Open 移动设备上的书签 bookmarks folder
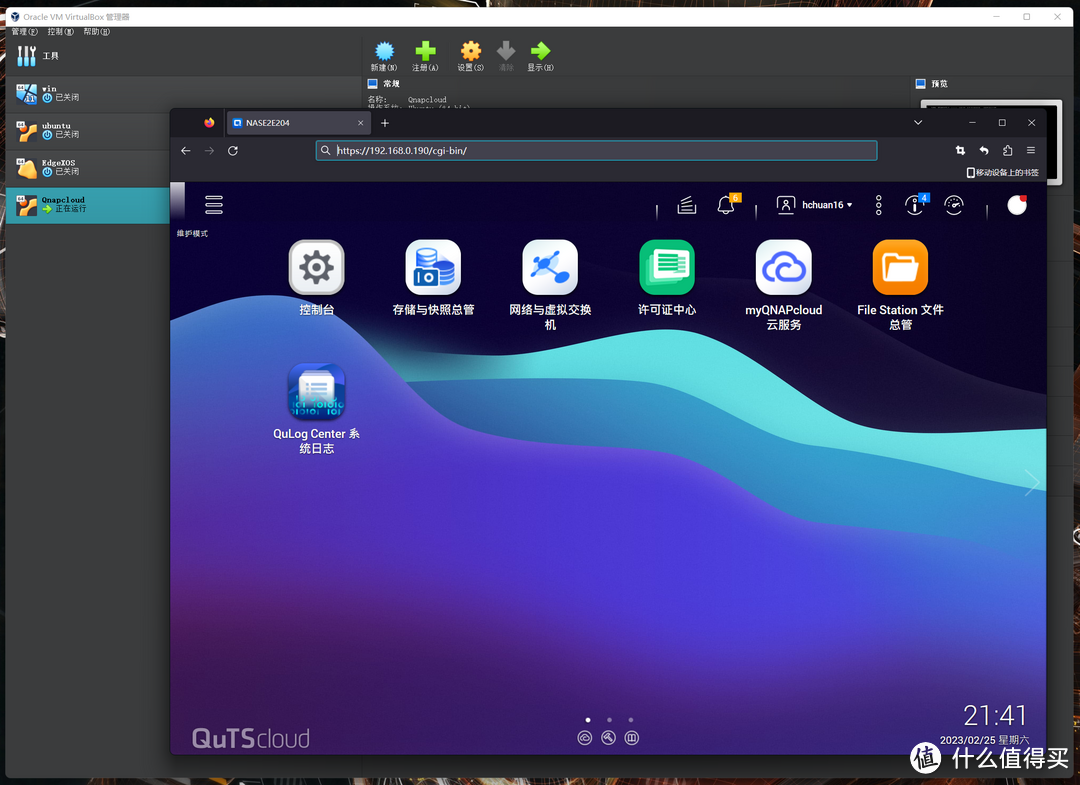The image size is (1080, 785). (x=1003, y=172)
